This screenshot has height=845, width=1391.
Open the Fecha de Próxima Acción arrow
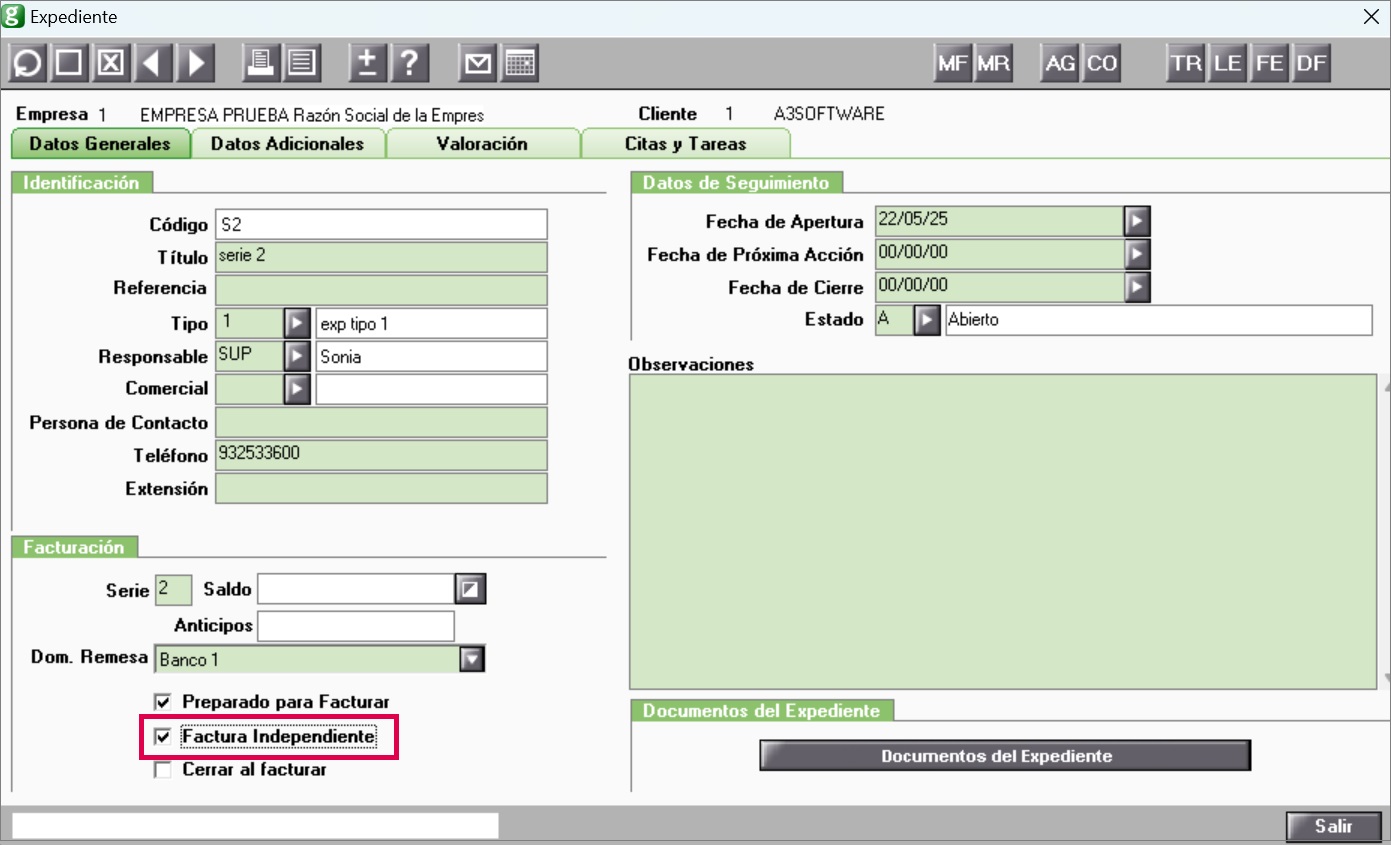coord(1137,254)
